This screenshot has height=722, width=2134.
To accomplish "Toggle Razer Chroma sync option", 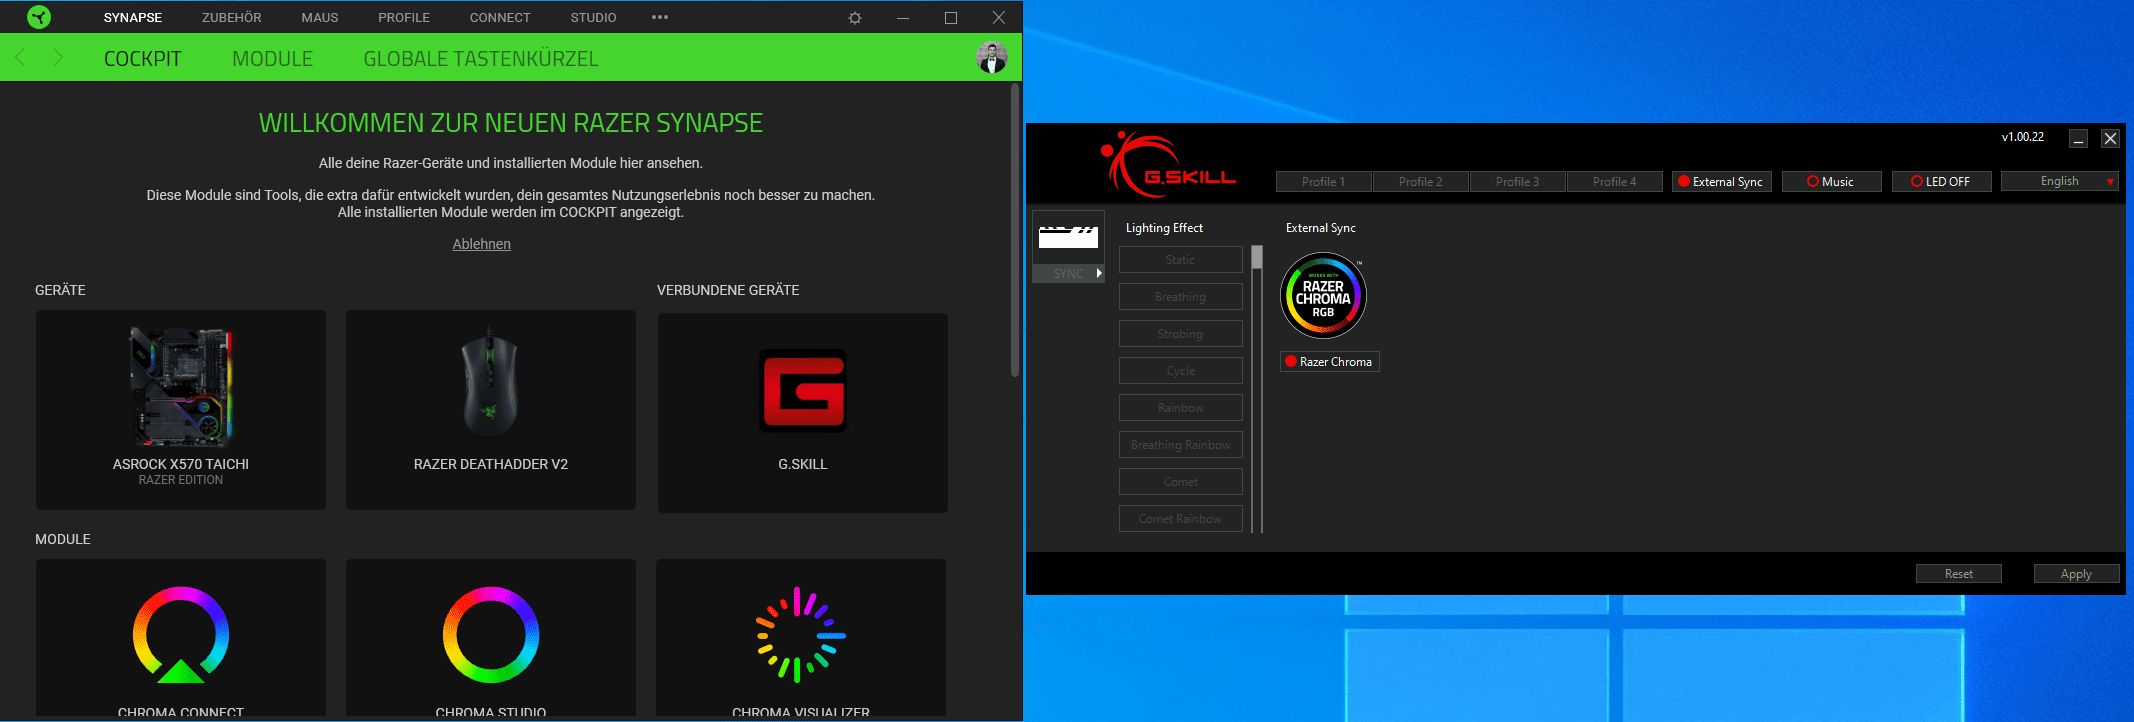I will click(x=1330, y=362).
